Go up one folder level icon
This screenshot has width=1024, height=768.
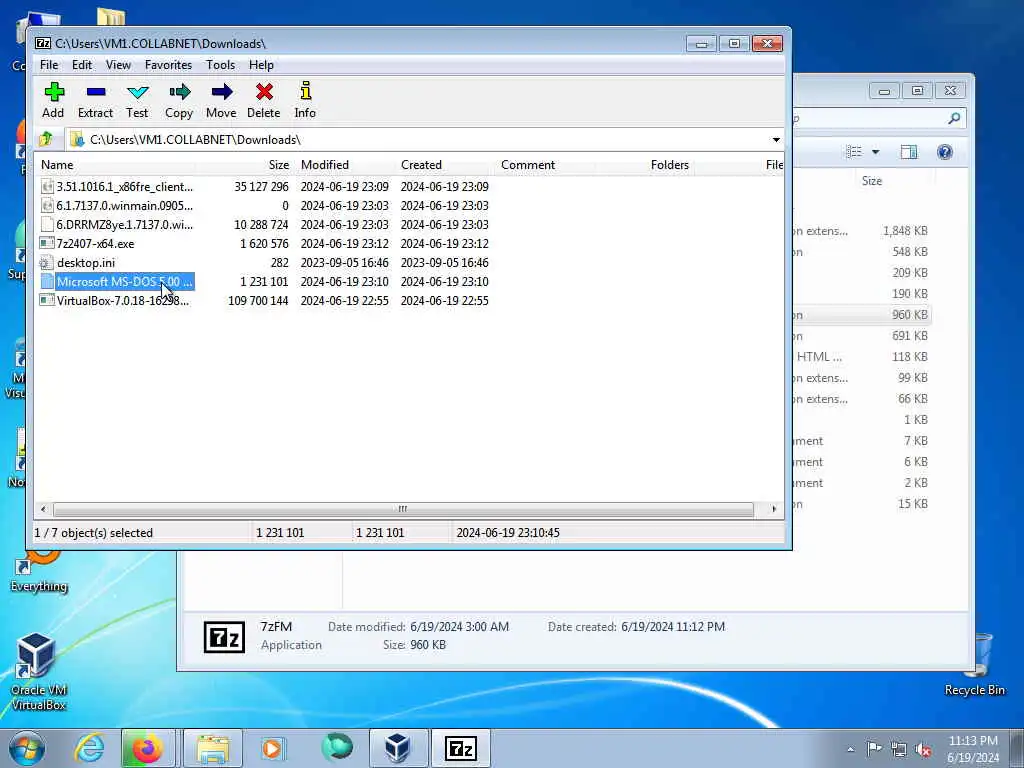point(46,139)
